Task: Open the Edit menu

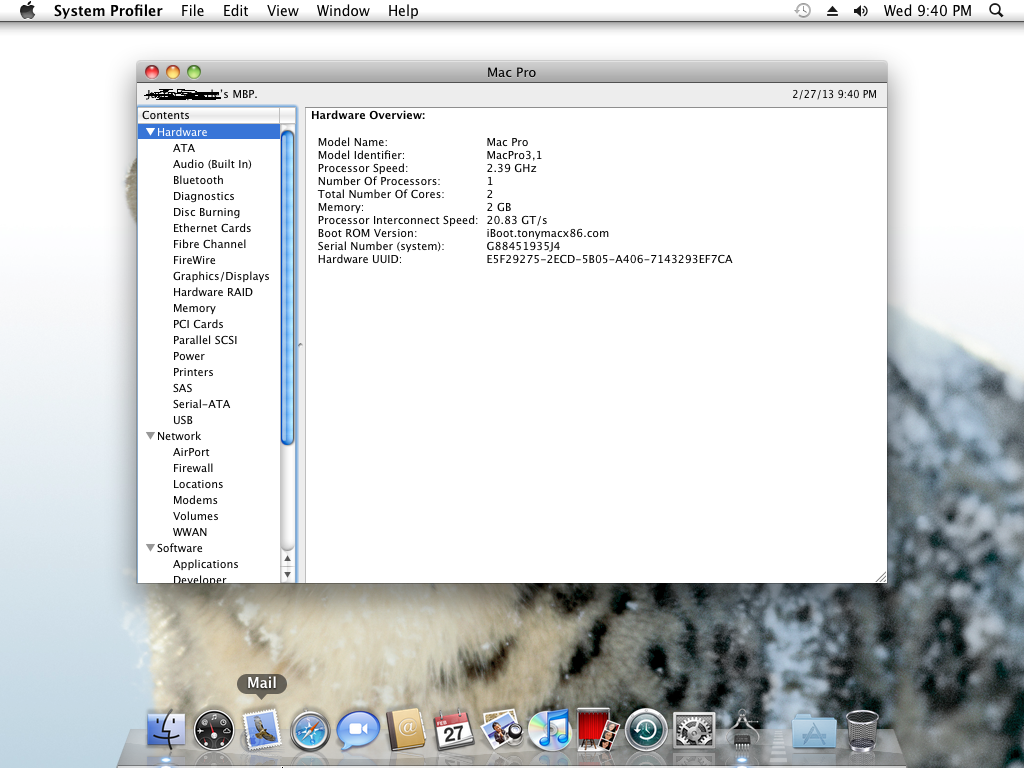Action: (235, 11)
